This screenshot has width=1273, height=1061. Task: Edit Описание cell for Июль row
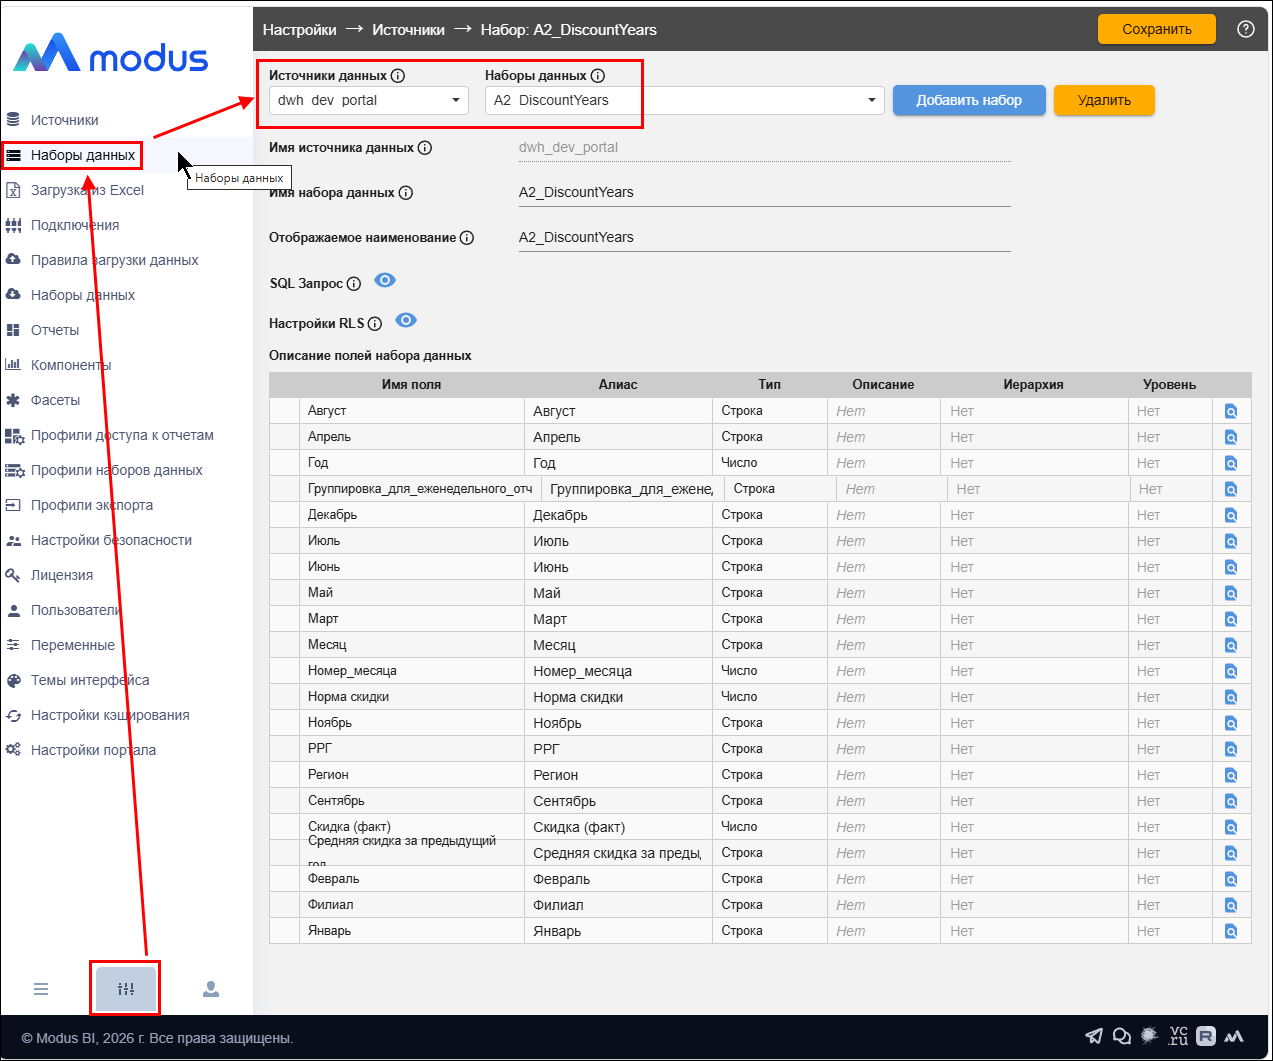point(884,541)
